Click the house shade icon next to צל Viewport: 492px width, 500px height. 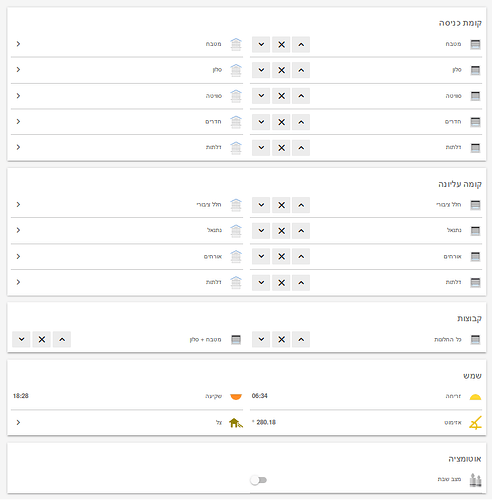[x=236, y=423]
